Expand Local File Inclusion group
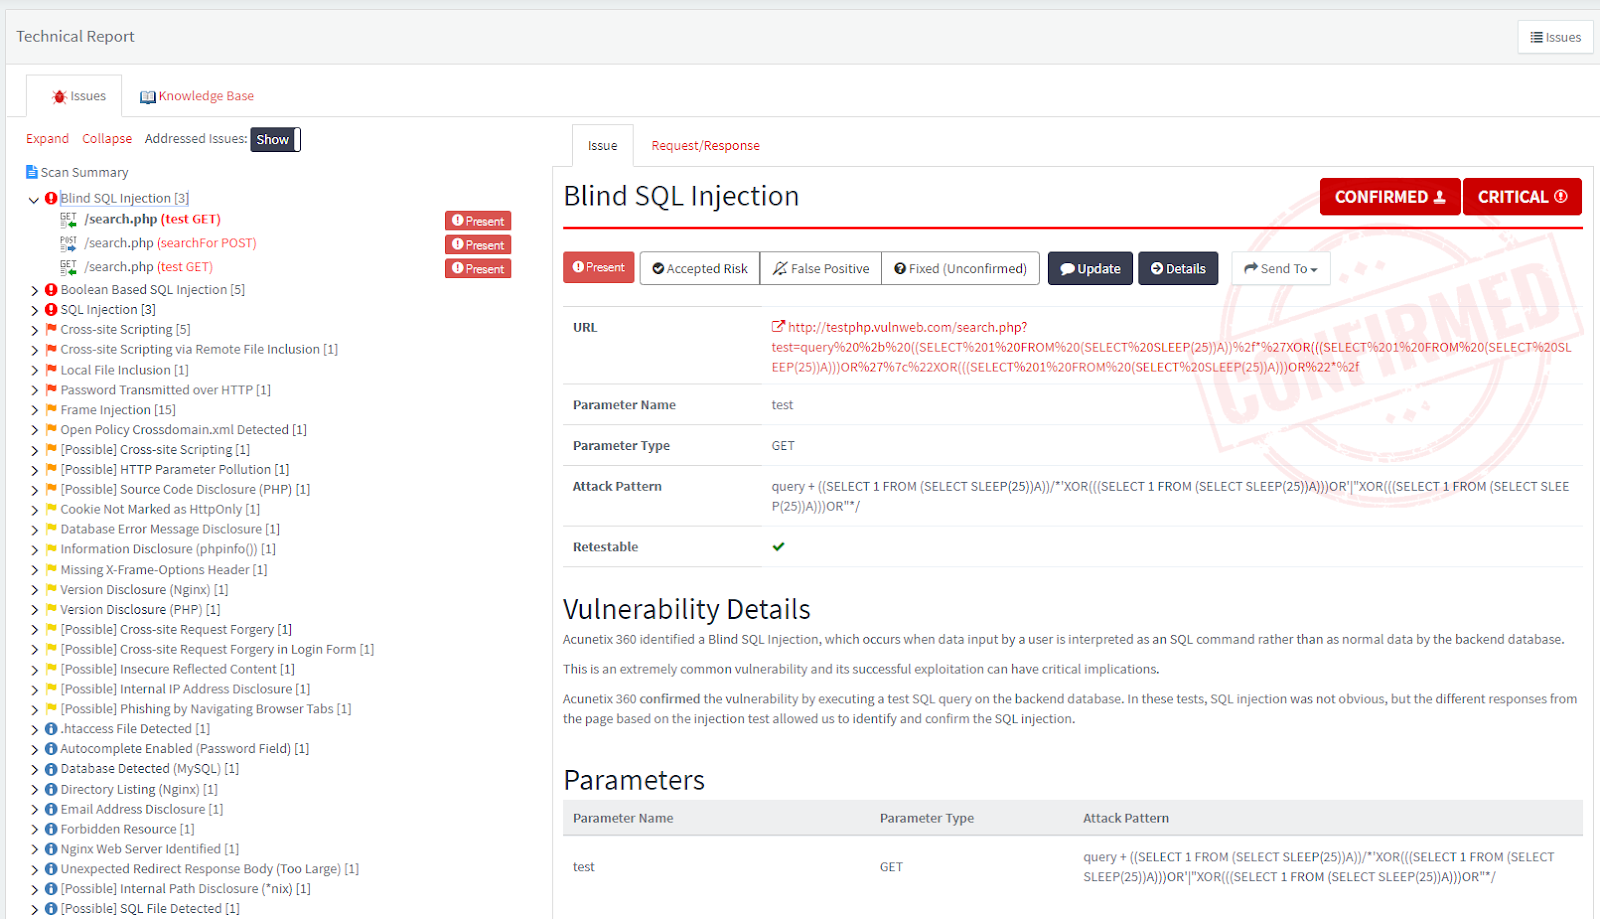 [x=34, y=370]
